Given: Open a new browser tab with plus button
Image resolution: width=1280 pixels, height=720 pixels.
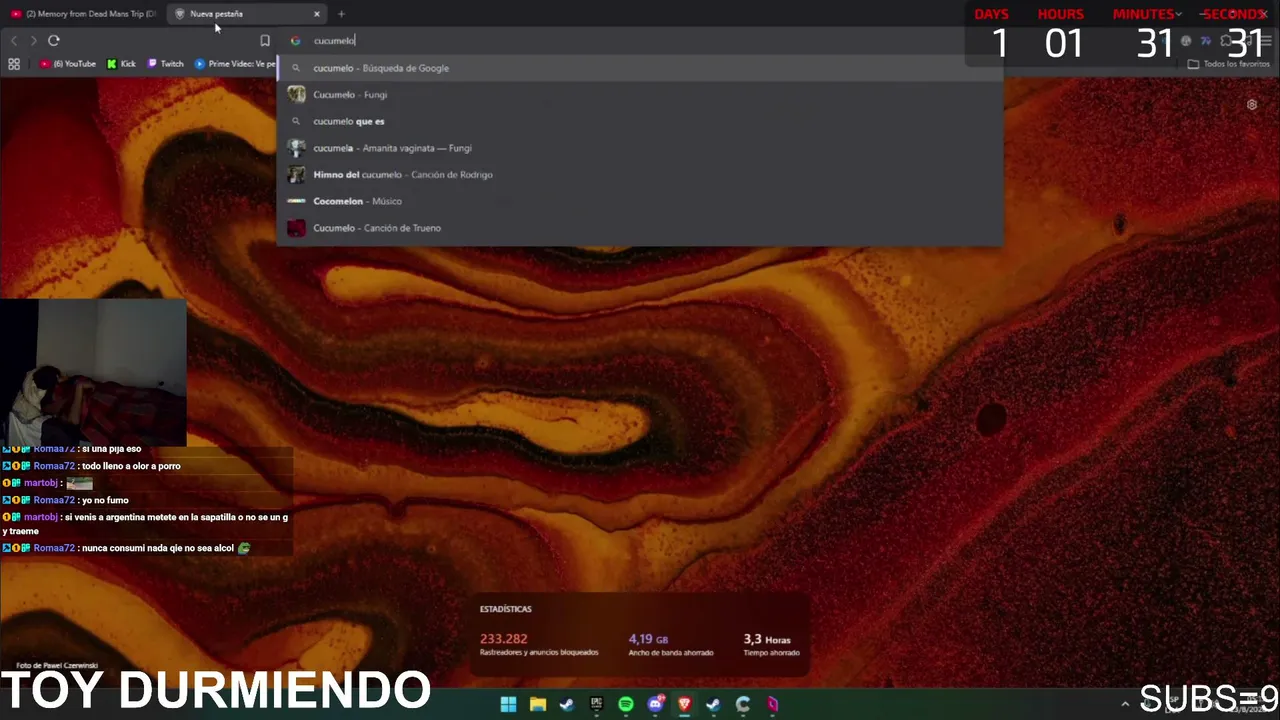Looking at the screenshot, I should (x=341, y=14).
